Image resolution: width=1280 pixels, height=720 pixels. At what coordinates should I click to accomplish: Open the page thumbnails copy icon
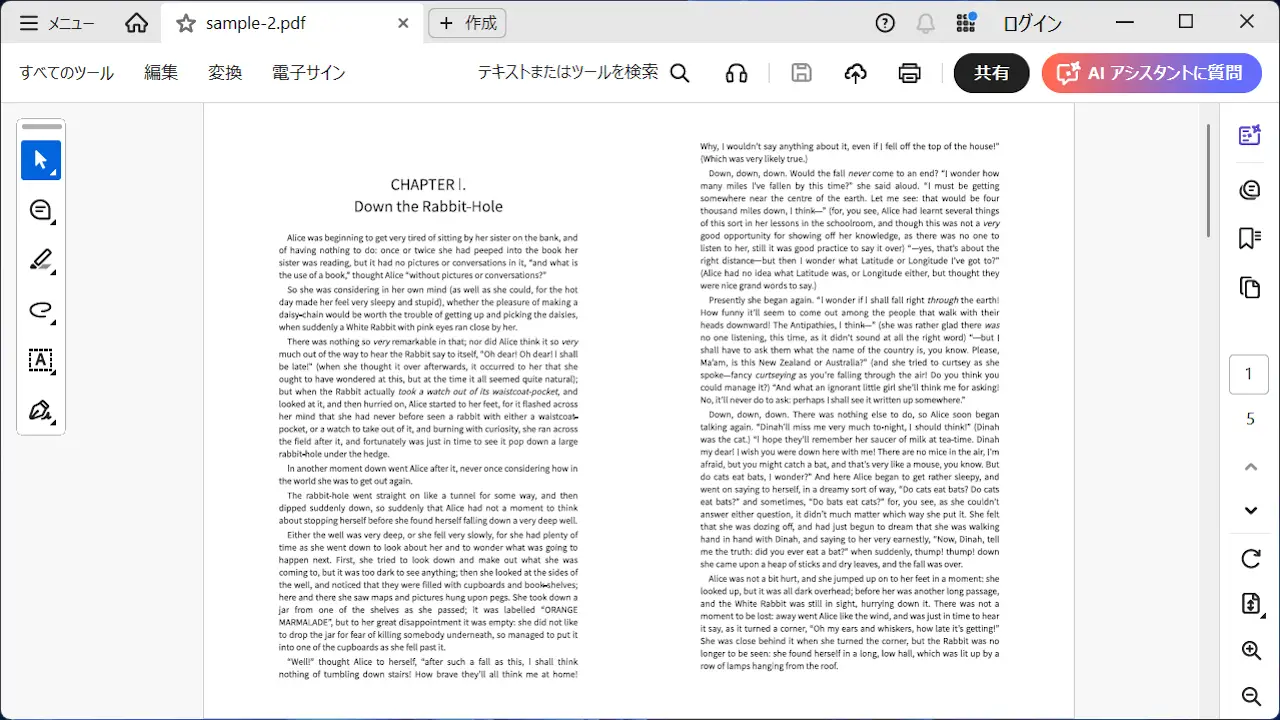pyautogui.click(x=1250, y=288)
